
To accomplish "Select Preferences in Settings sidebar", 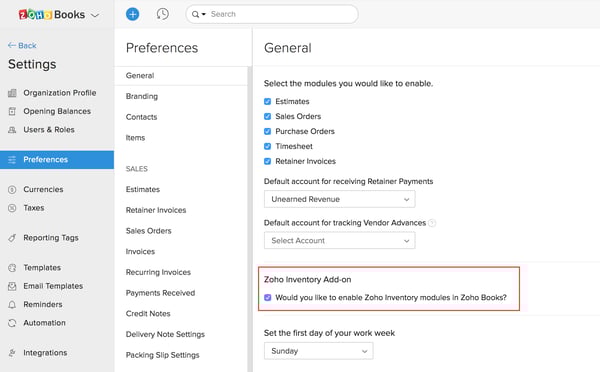I will coord(57,160).
